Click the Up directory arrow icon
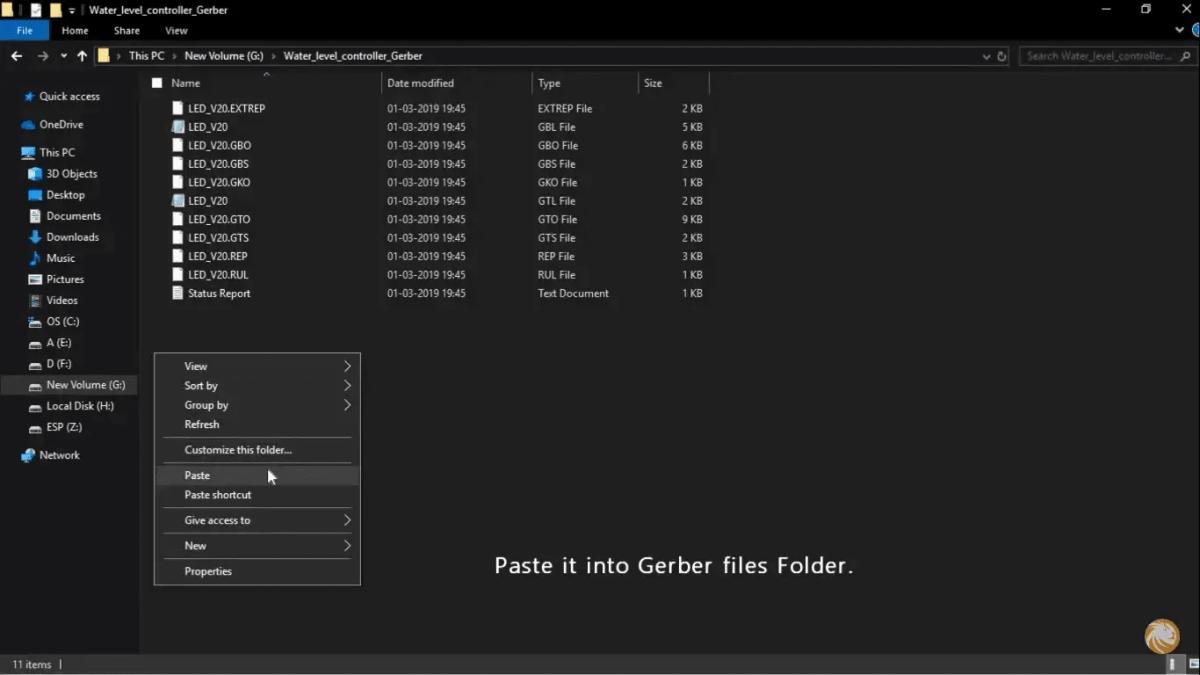Viewport: 1200px width, 675px height. [x=82, y=56]
